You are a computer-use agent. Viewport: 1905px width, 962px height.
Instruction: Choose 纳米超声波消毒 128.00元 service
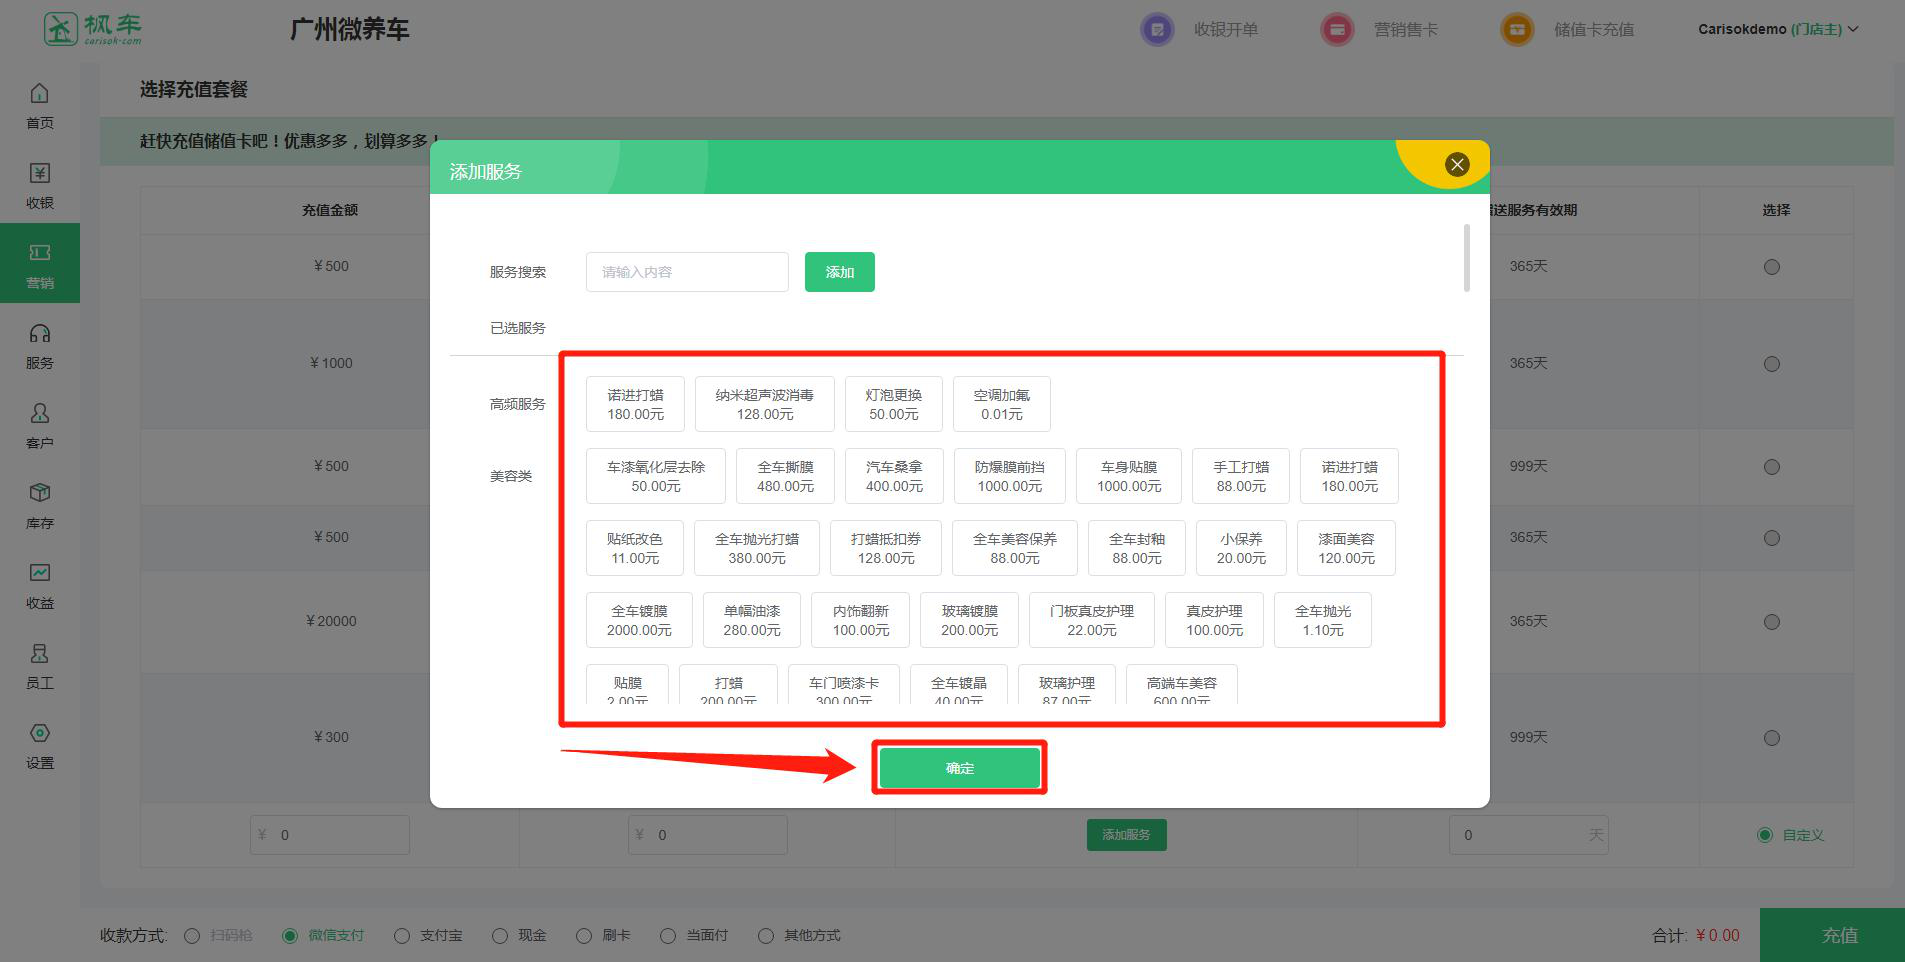[x=765, y=404]
